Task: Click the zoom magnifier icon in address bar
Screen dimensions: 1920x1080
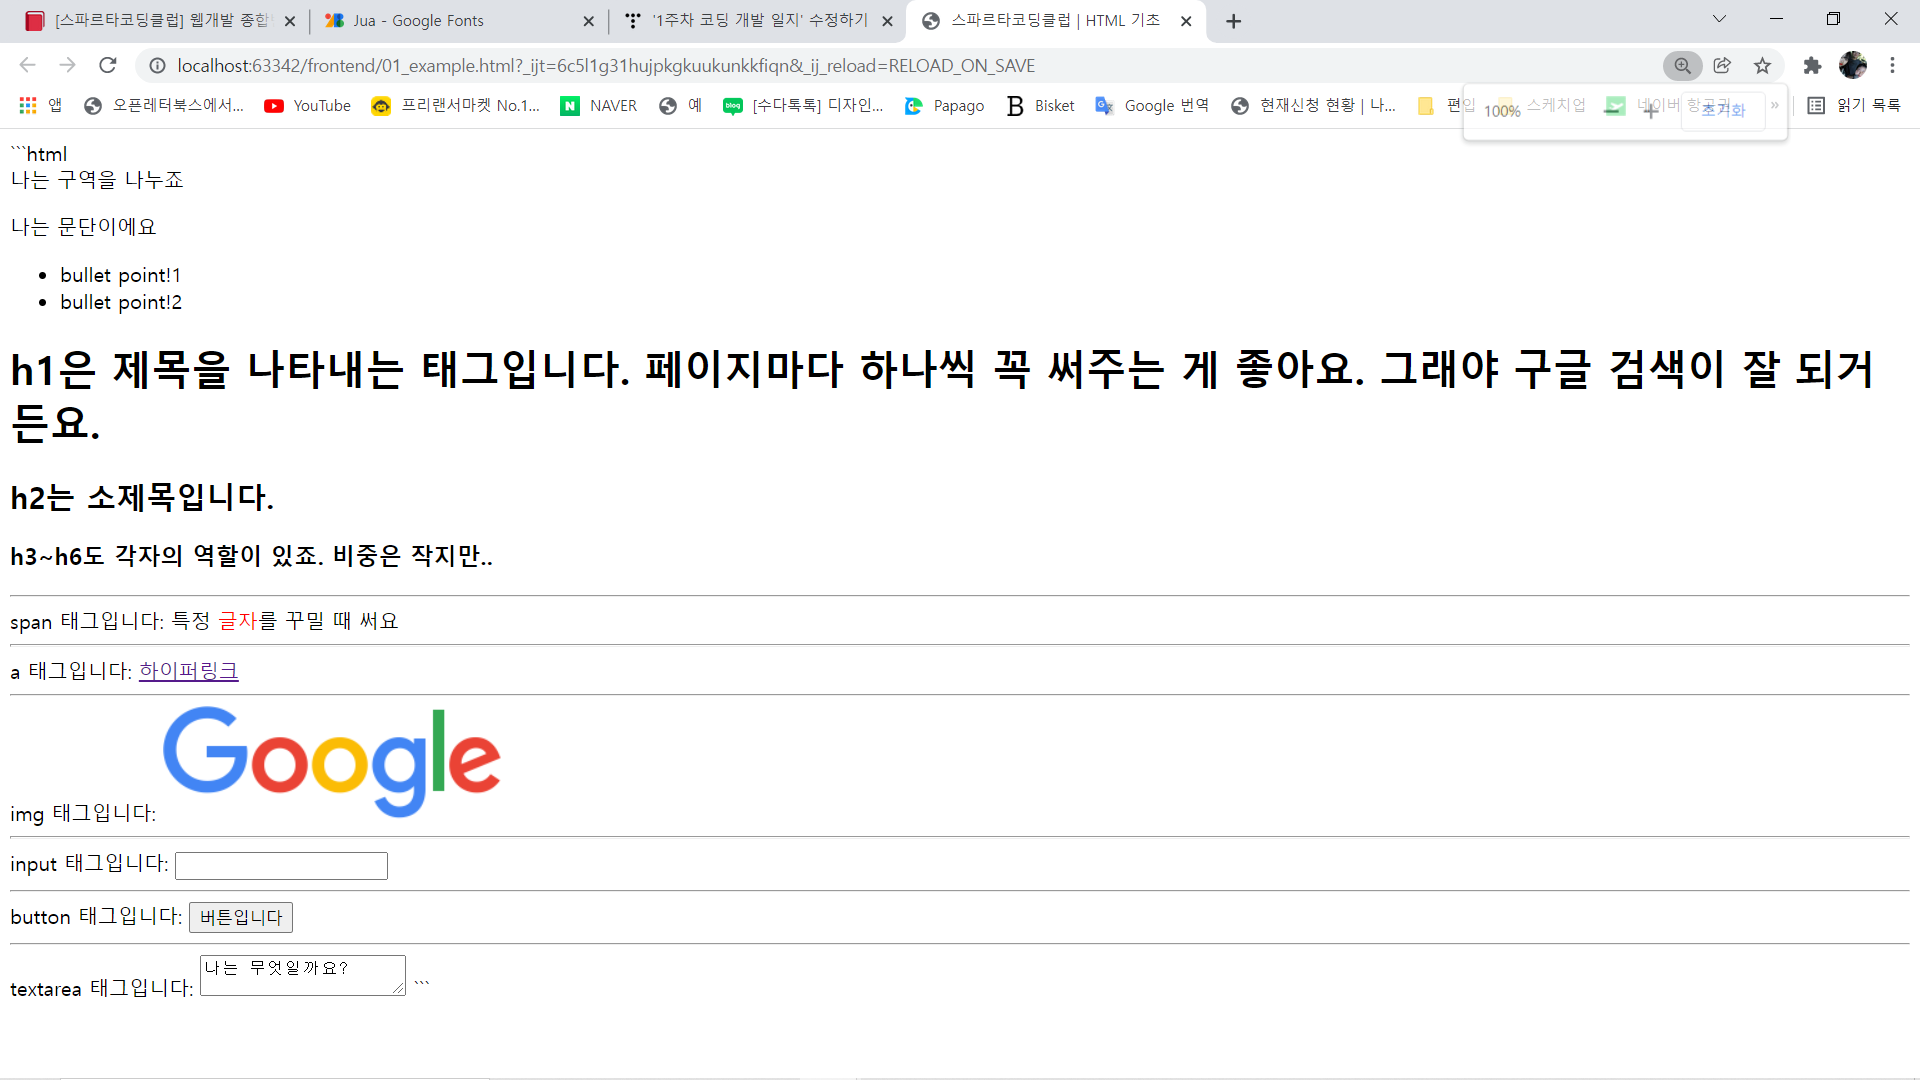Action: click(1683, 65)
